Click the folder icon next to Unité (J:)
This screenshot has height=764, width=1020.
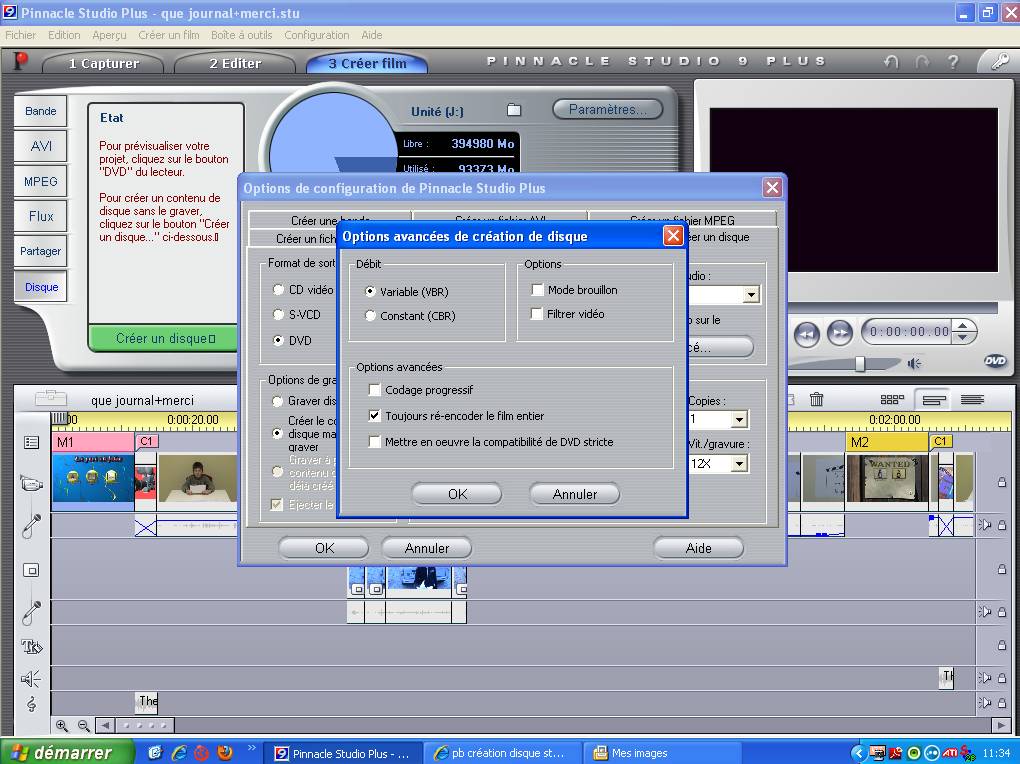pyautogui.click(x=514, y=110)
